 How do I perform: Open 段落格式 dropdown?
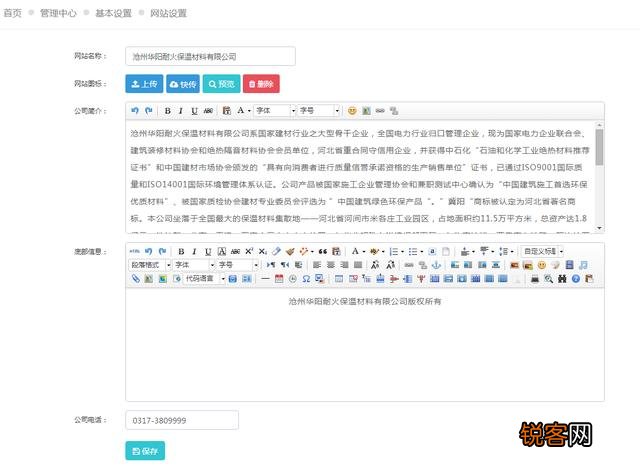[x=150, y=265]
